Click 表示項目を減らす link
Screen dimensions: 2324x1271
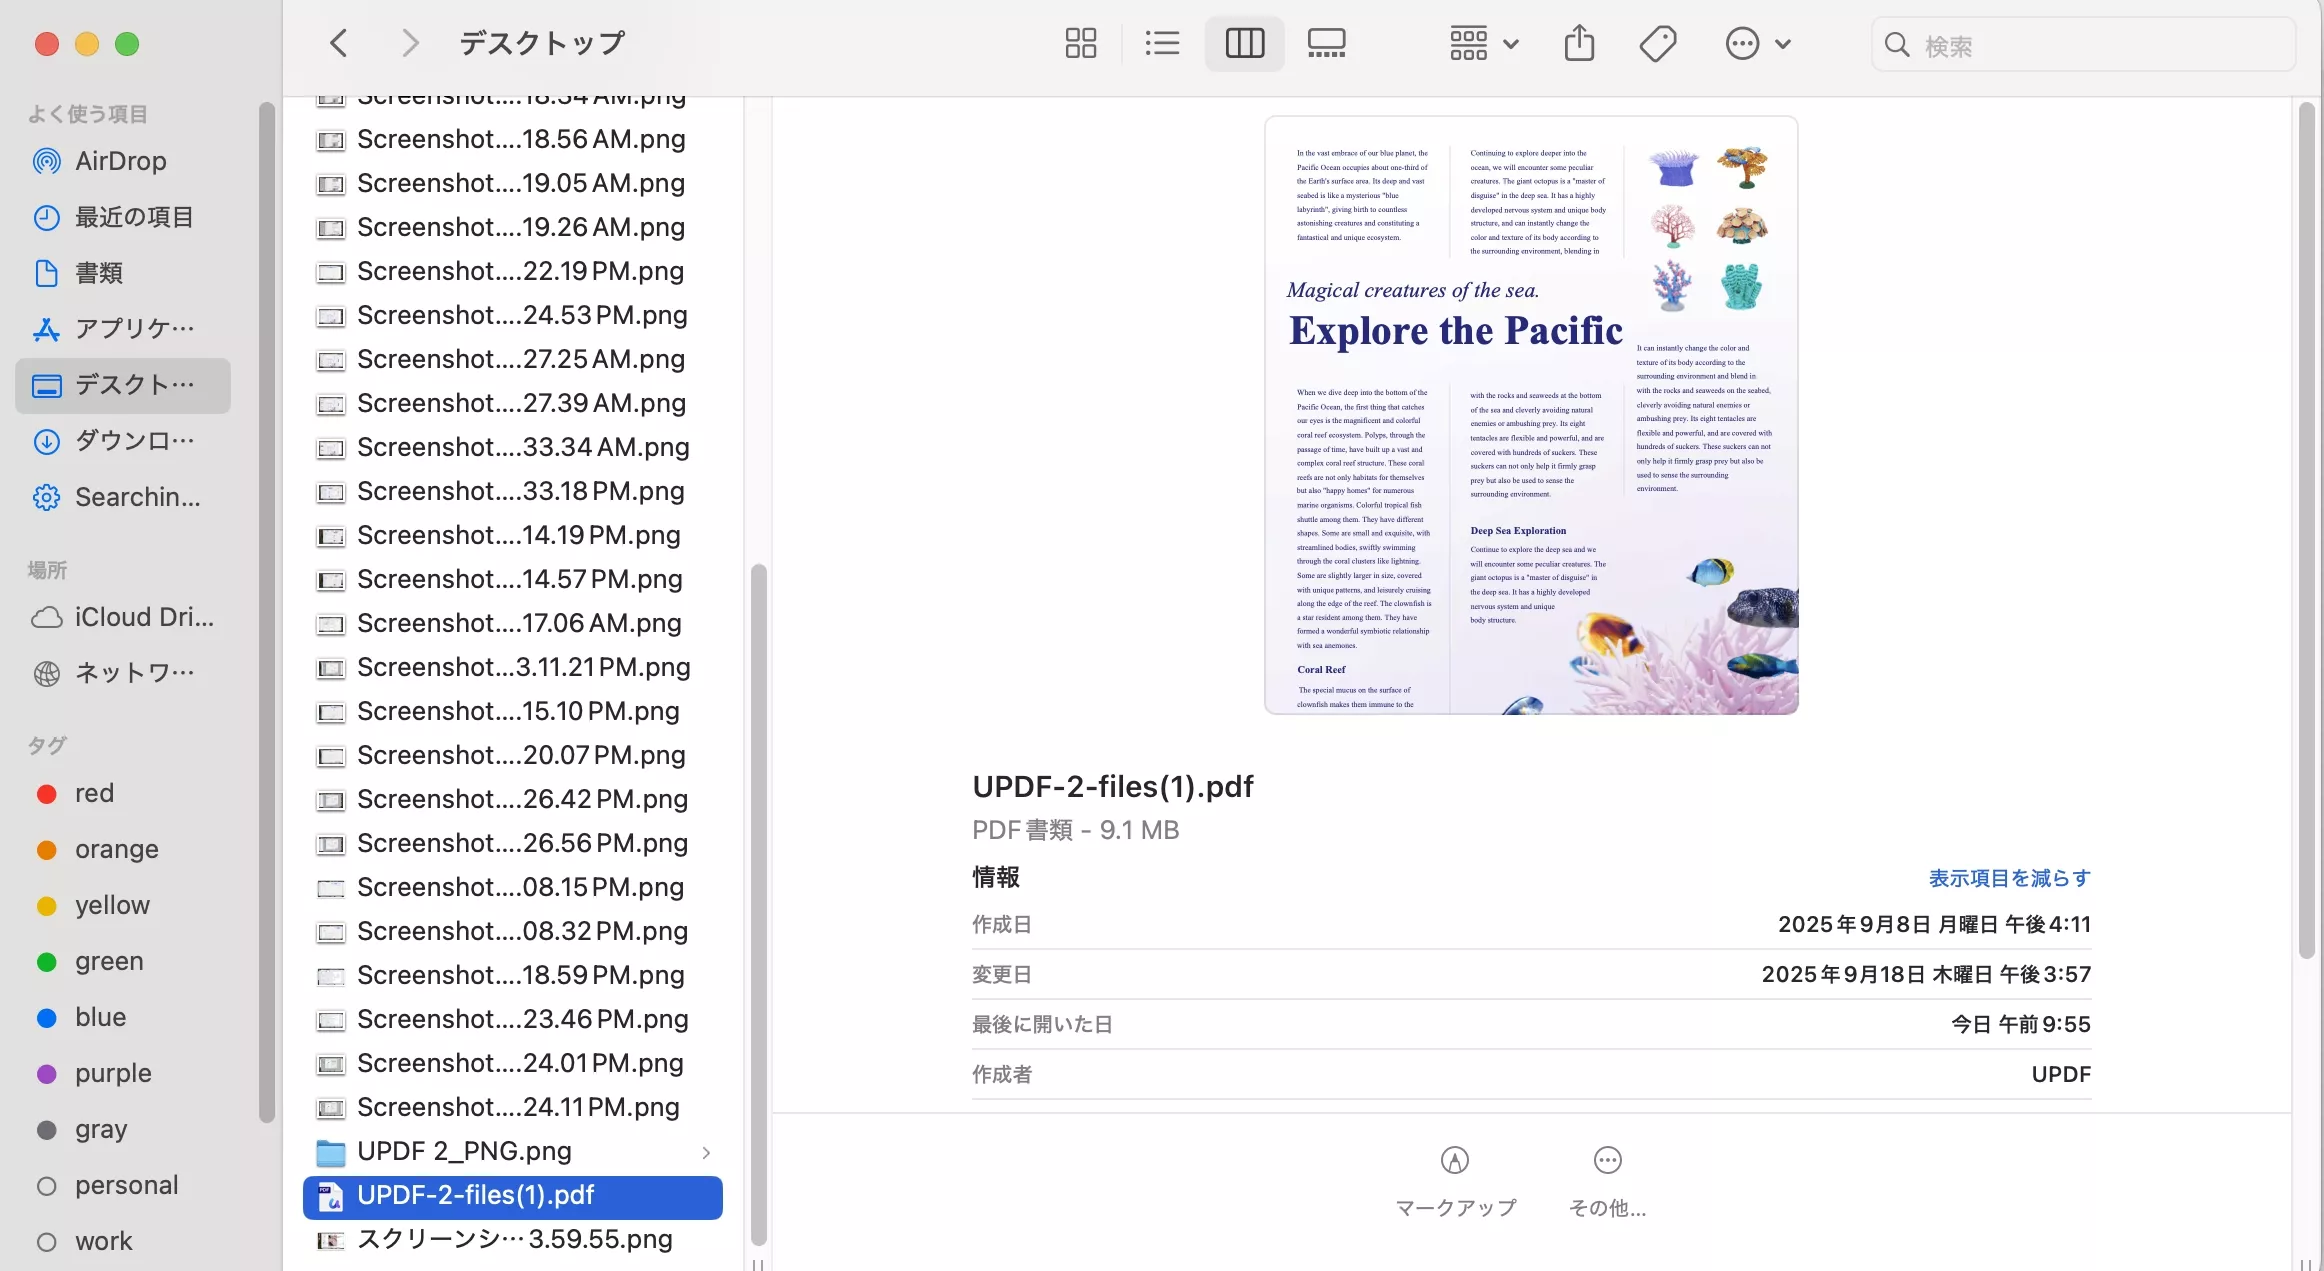[x=2009, y=878]
